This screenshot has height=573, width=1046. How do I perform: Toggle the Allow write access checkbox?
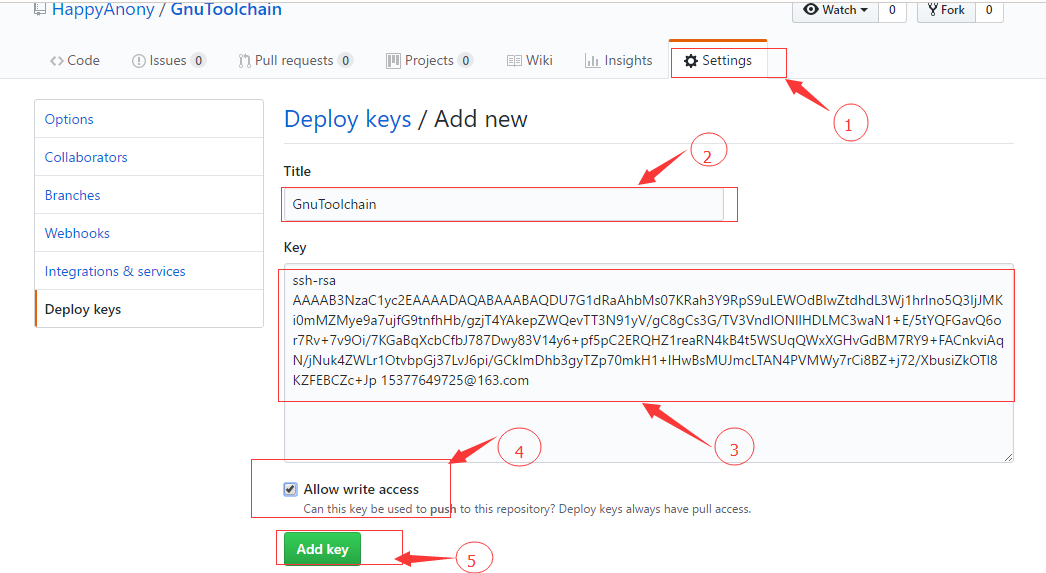(x=290, y=490)
